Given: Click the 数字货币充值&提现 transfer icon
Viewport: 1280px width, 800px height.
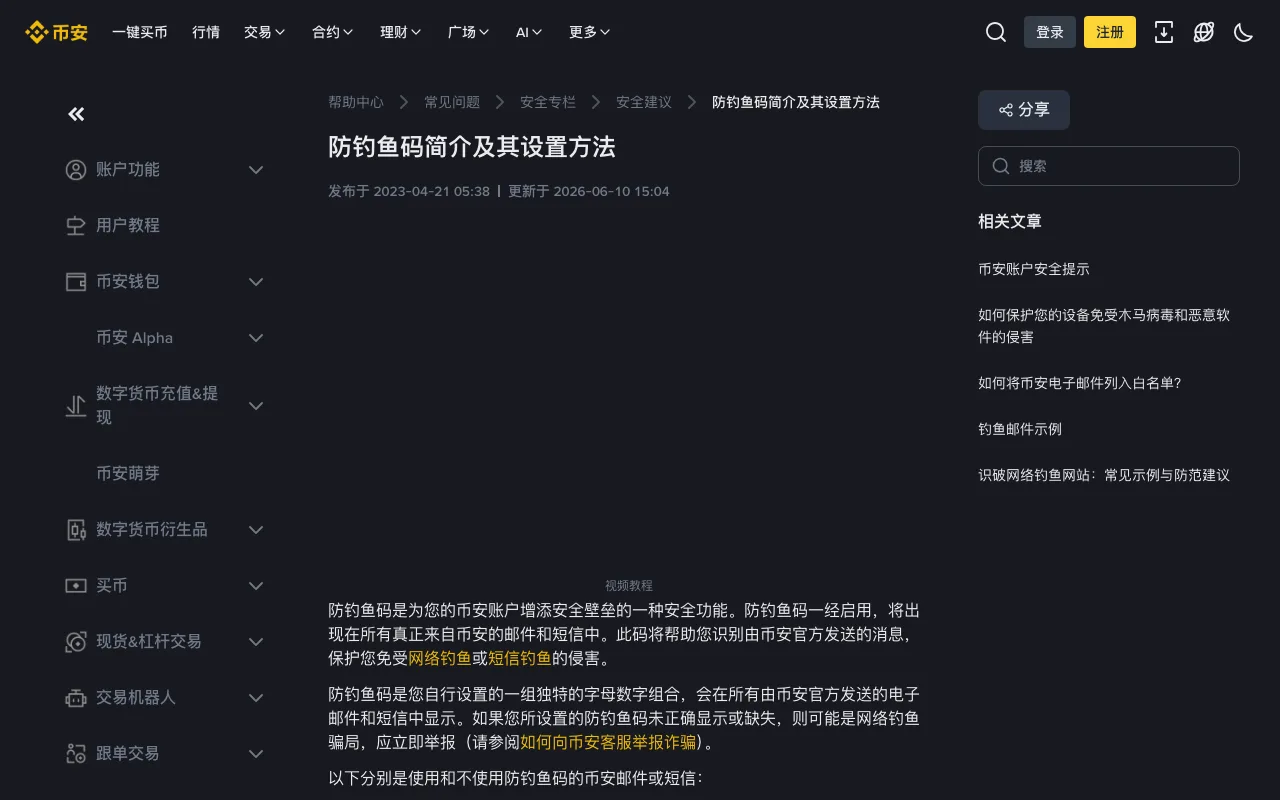Looking at the screenshot, I should click(76, 406).
